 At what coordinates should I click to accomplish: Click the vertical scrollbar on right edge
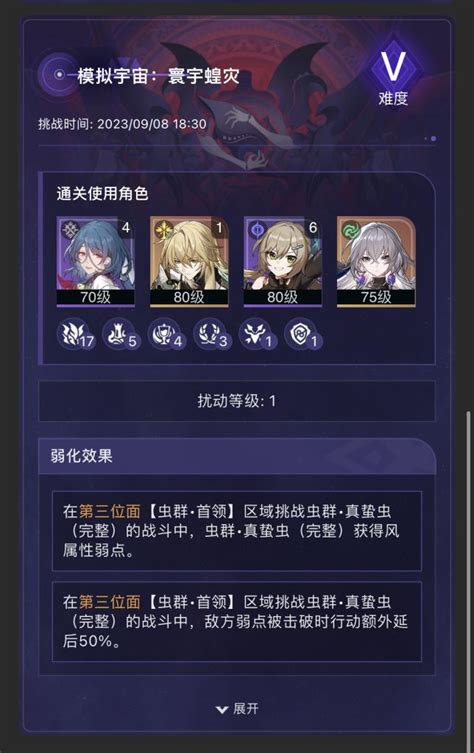pos(468,575)
